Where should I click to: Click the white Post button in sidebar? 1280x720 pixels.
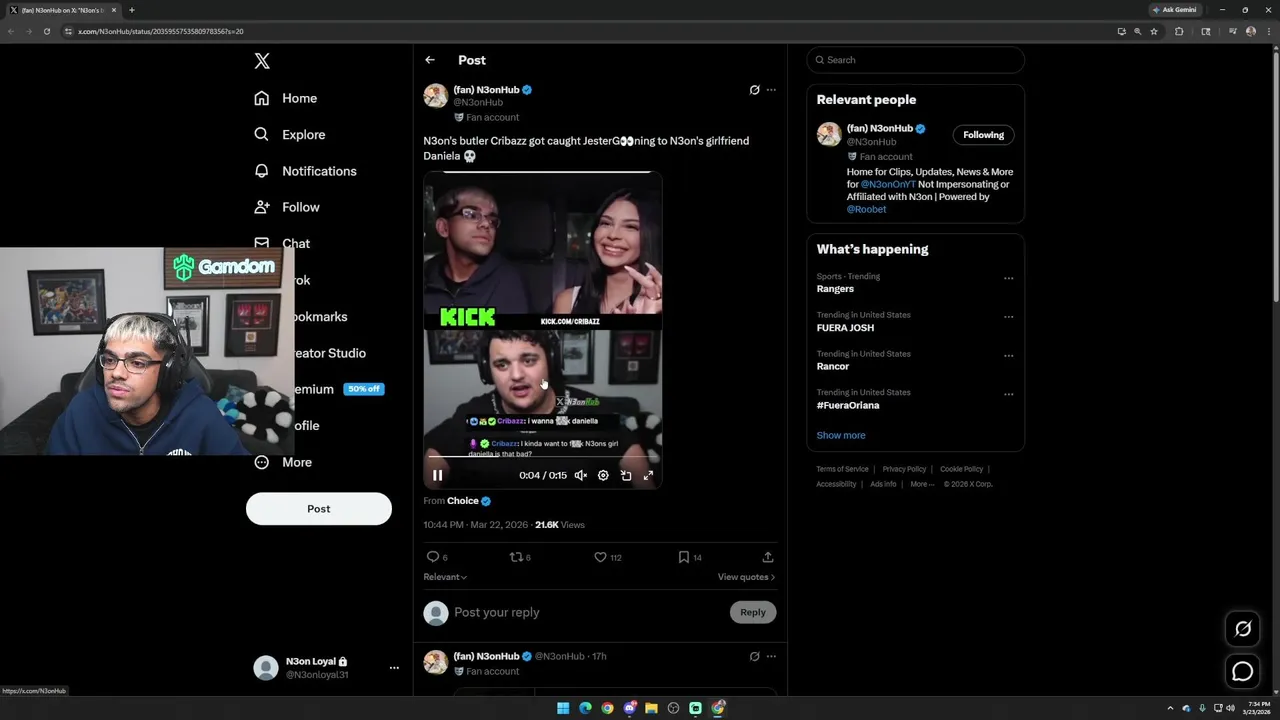(x=319, y=508)
